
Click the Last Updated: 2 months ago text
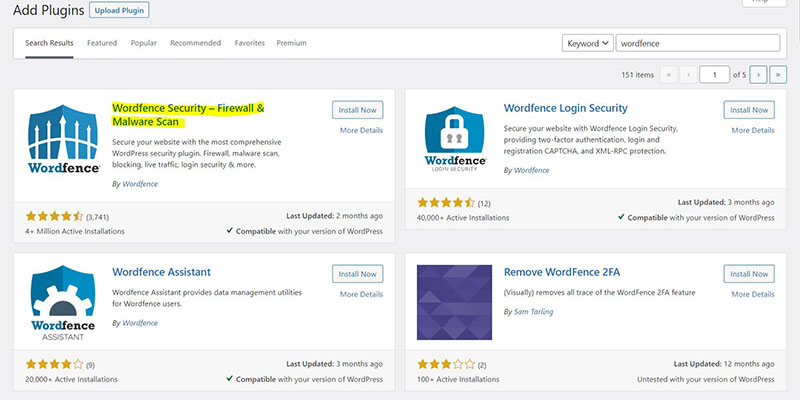(334, 216)
